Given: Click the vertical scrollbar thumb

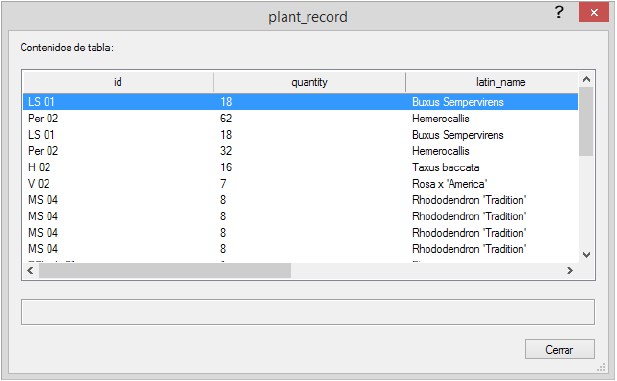Looking at the screenshot, I should 586,122.
